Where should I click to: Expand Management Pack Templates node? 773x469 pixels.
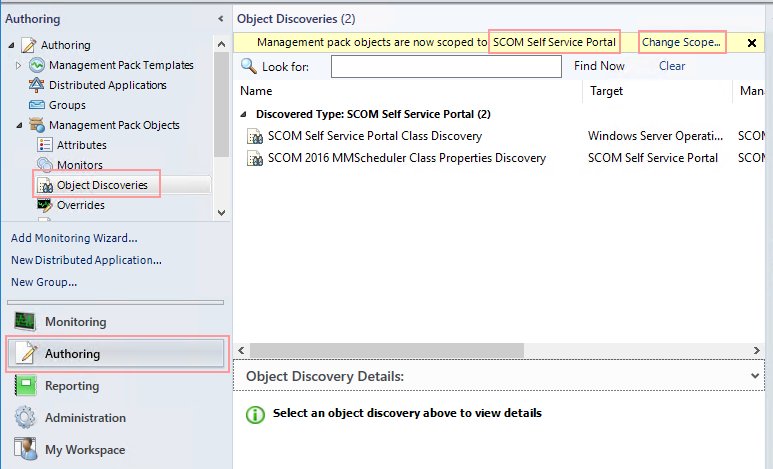pyautogui.click(x=18, y=65)
